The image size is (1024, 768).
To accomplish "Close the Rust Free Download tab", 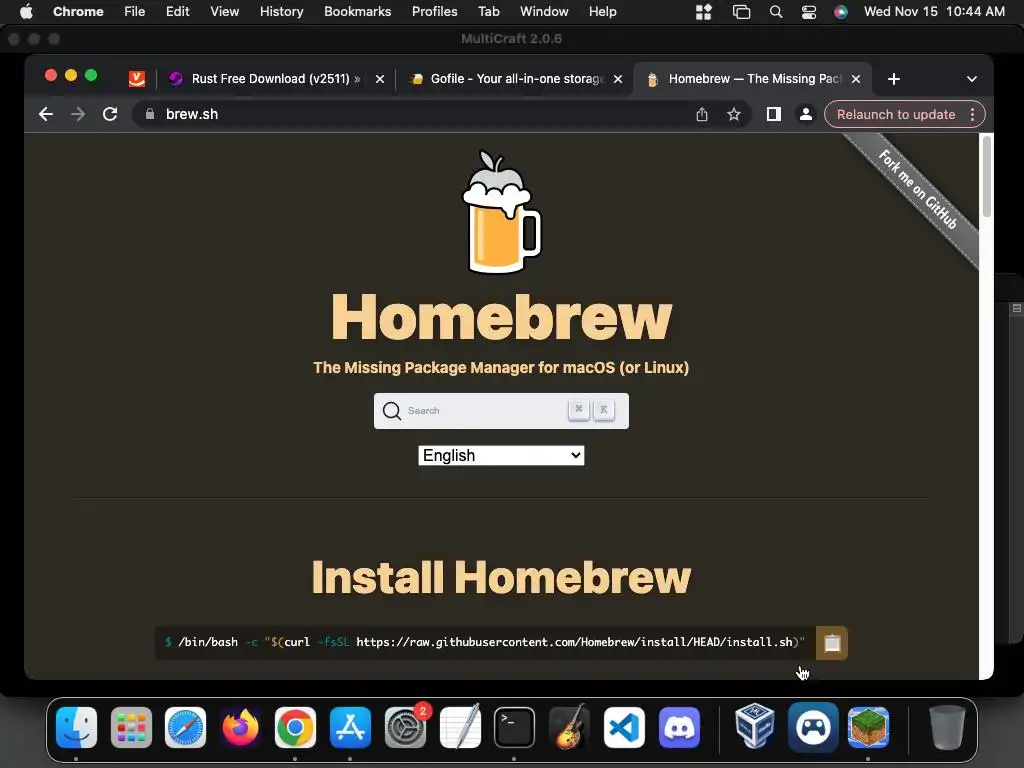I will coord(379,79).
